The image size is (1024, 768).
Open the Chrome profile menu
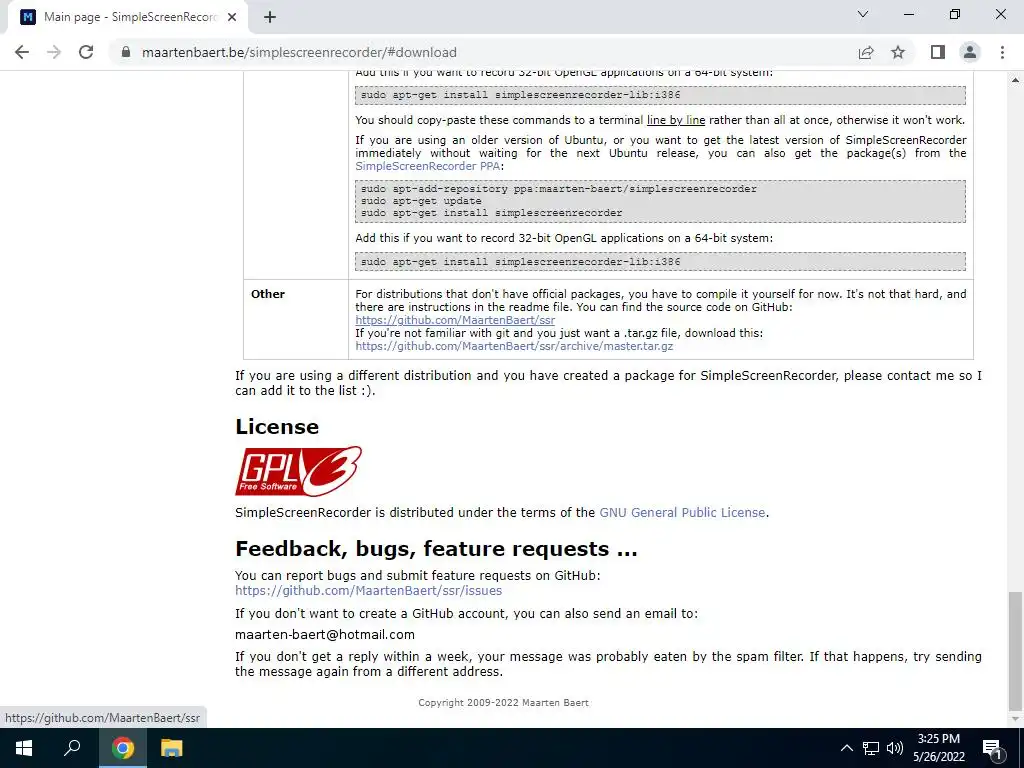pos(970,52)
